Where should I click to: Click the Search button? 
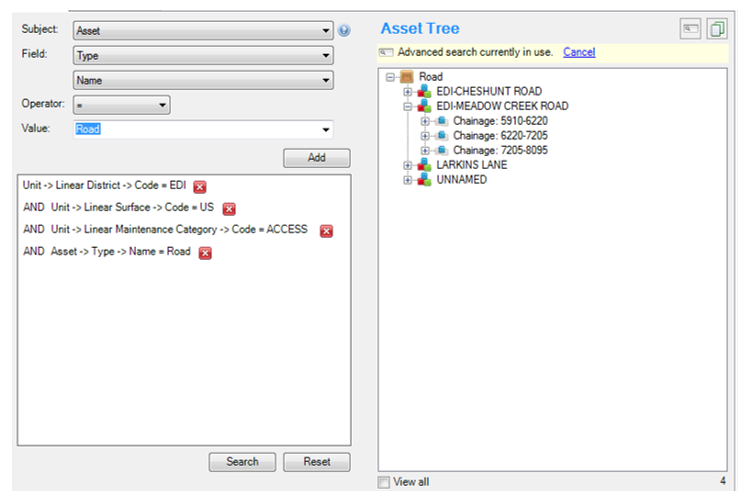point(242,462)
